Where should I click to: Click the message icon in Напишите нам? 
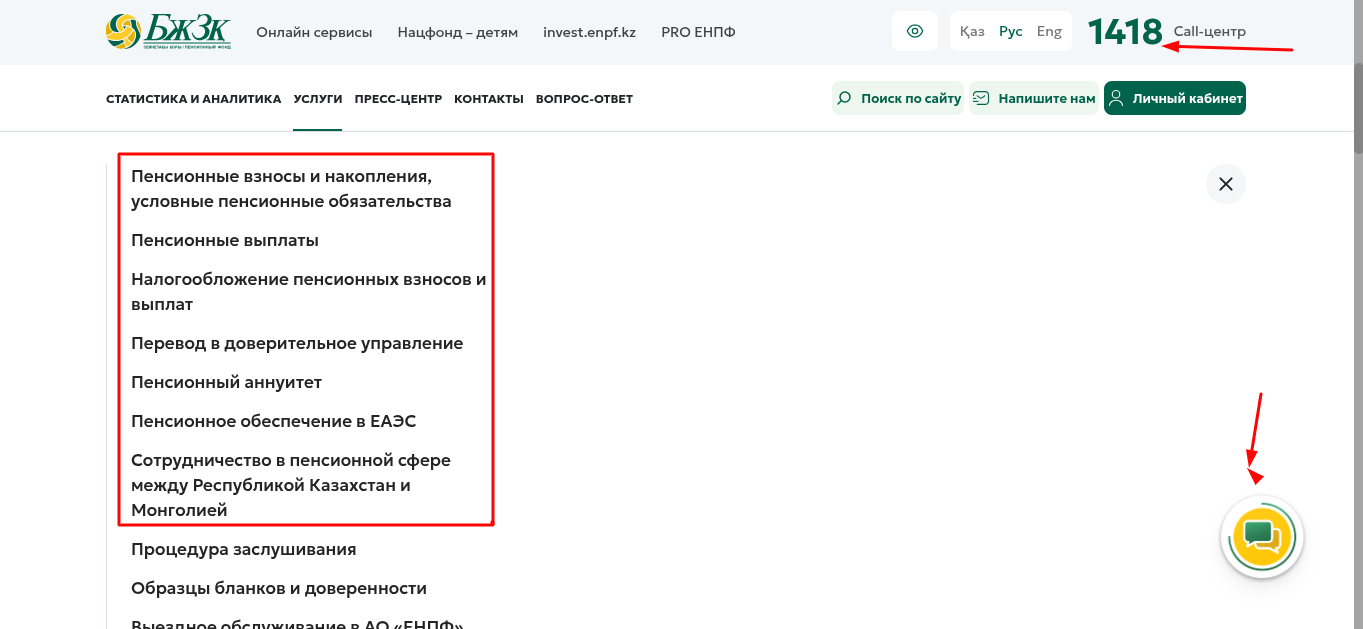[982, 98]
